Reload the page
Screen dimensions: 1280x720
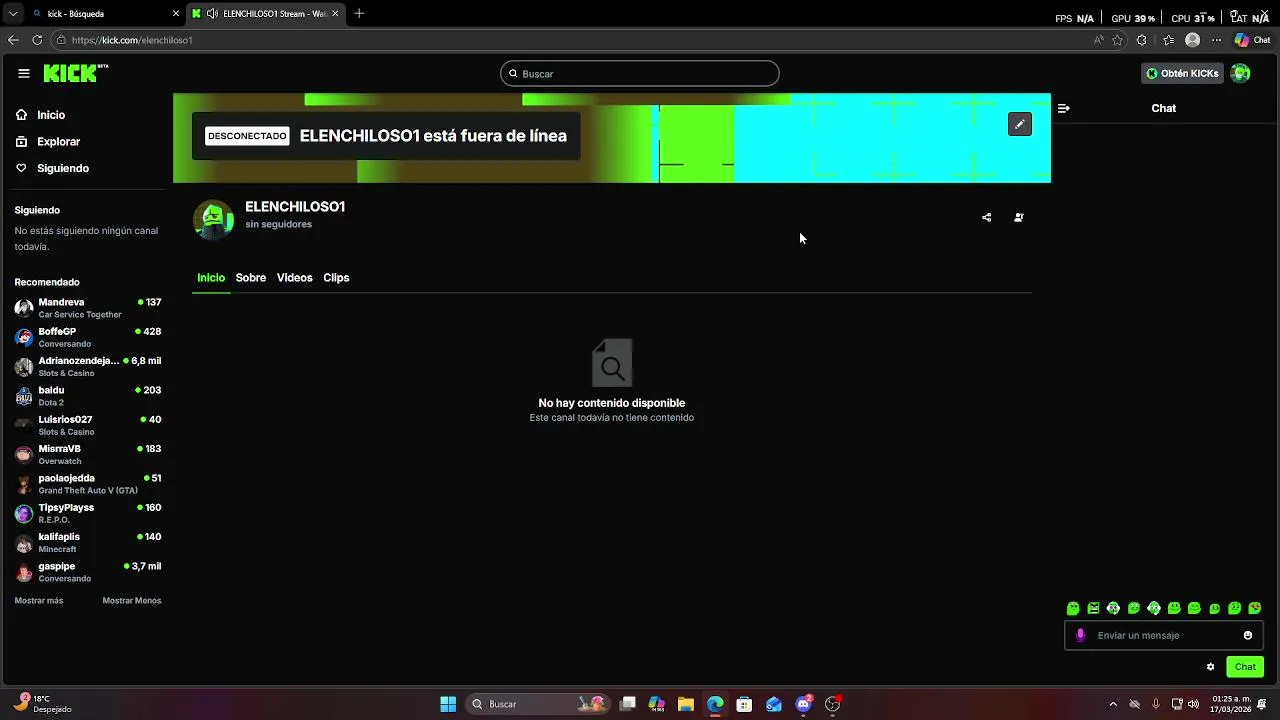(37, 40)
